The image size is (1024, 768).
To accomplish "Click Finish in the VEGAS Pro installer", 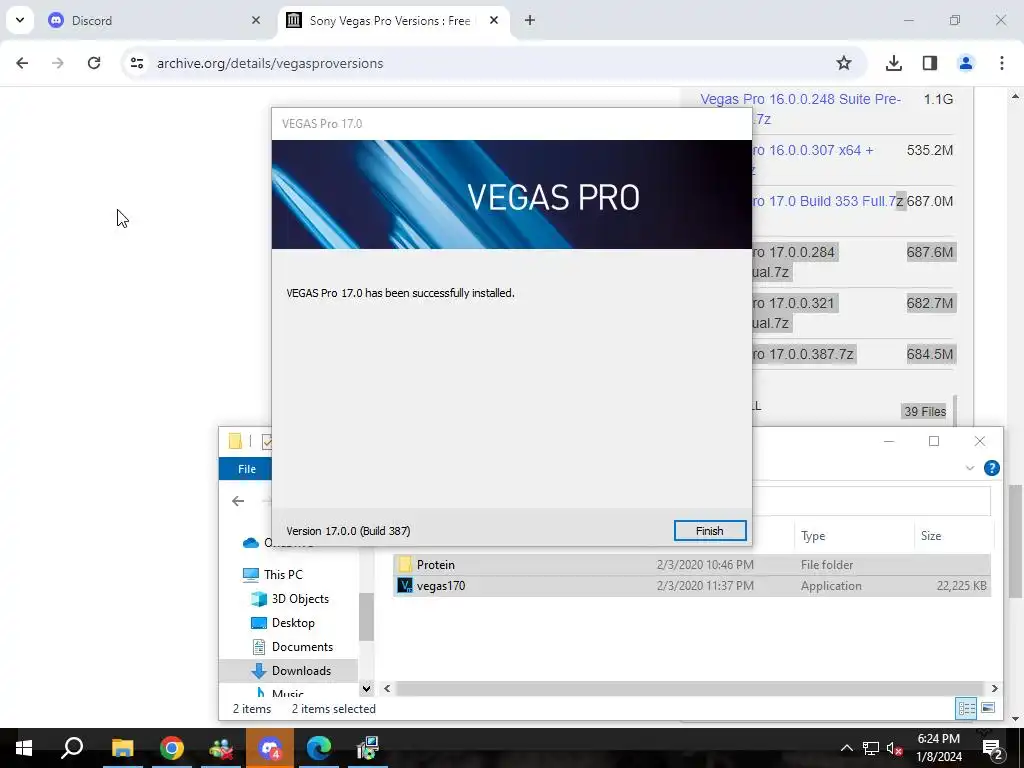I will 709,531.
